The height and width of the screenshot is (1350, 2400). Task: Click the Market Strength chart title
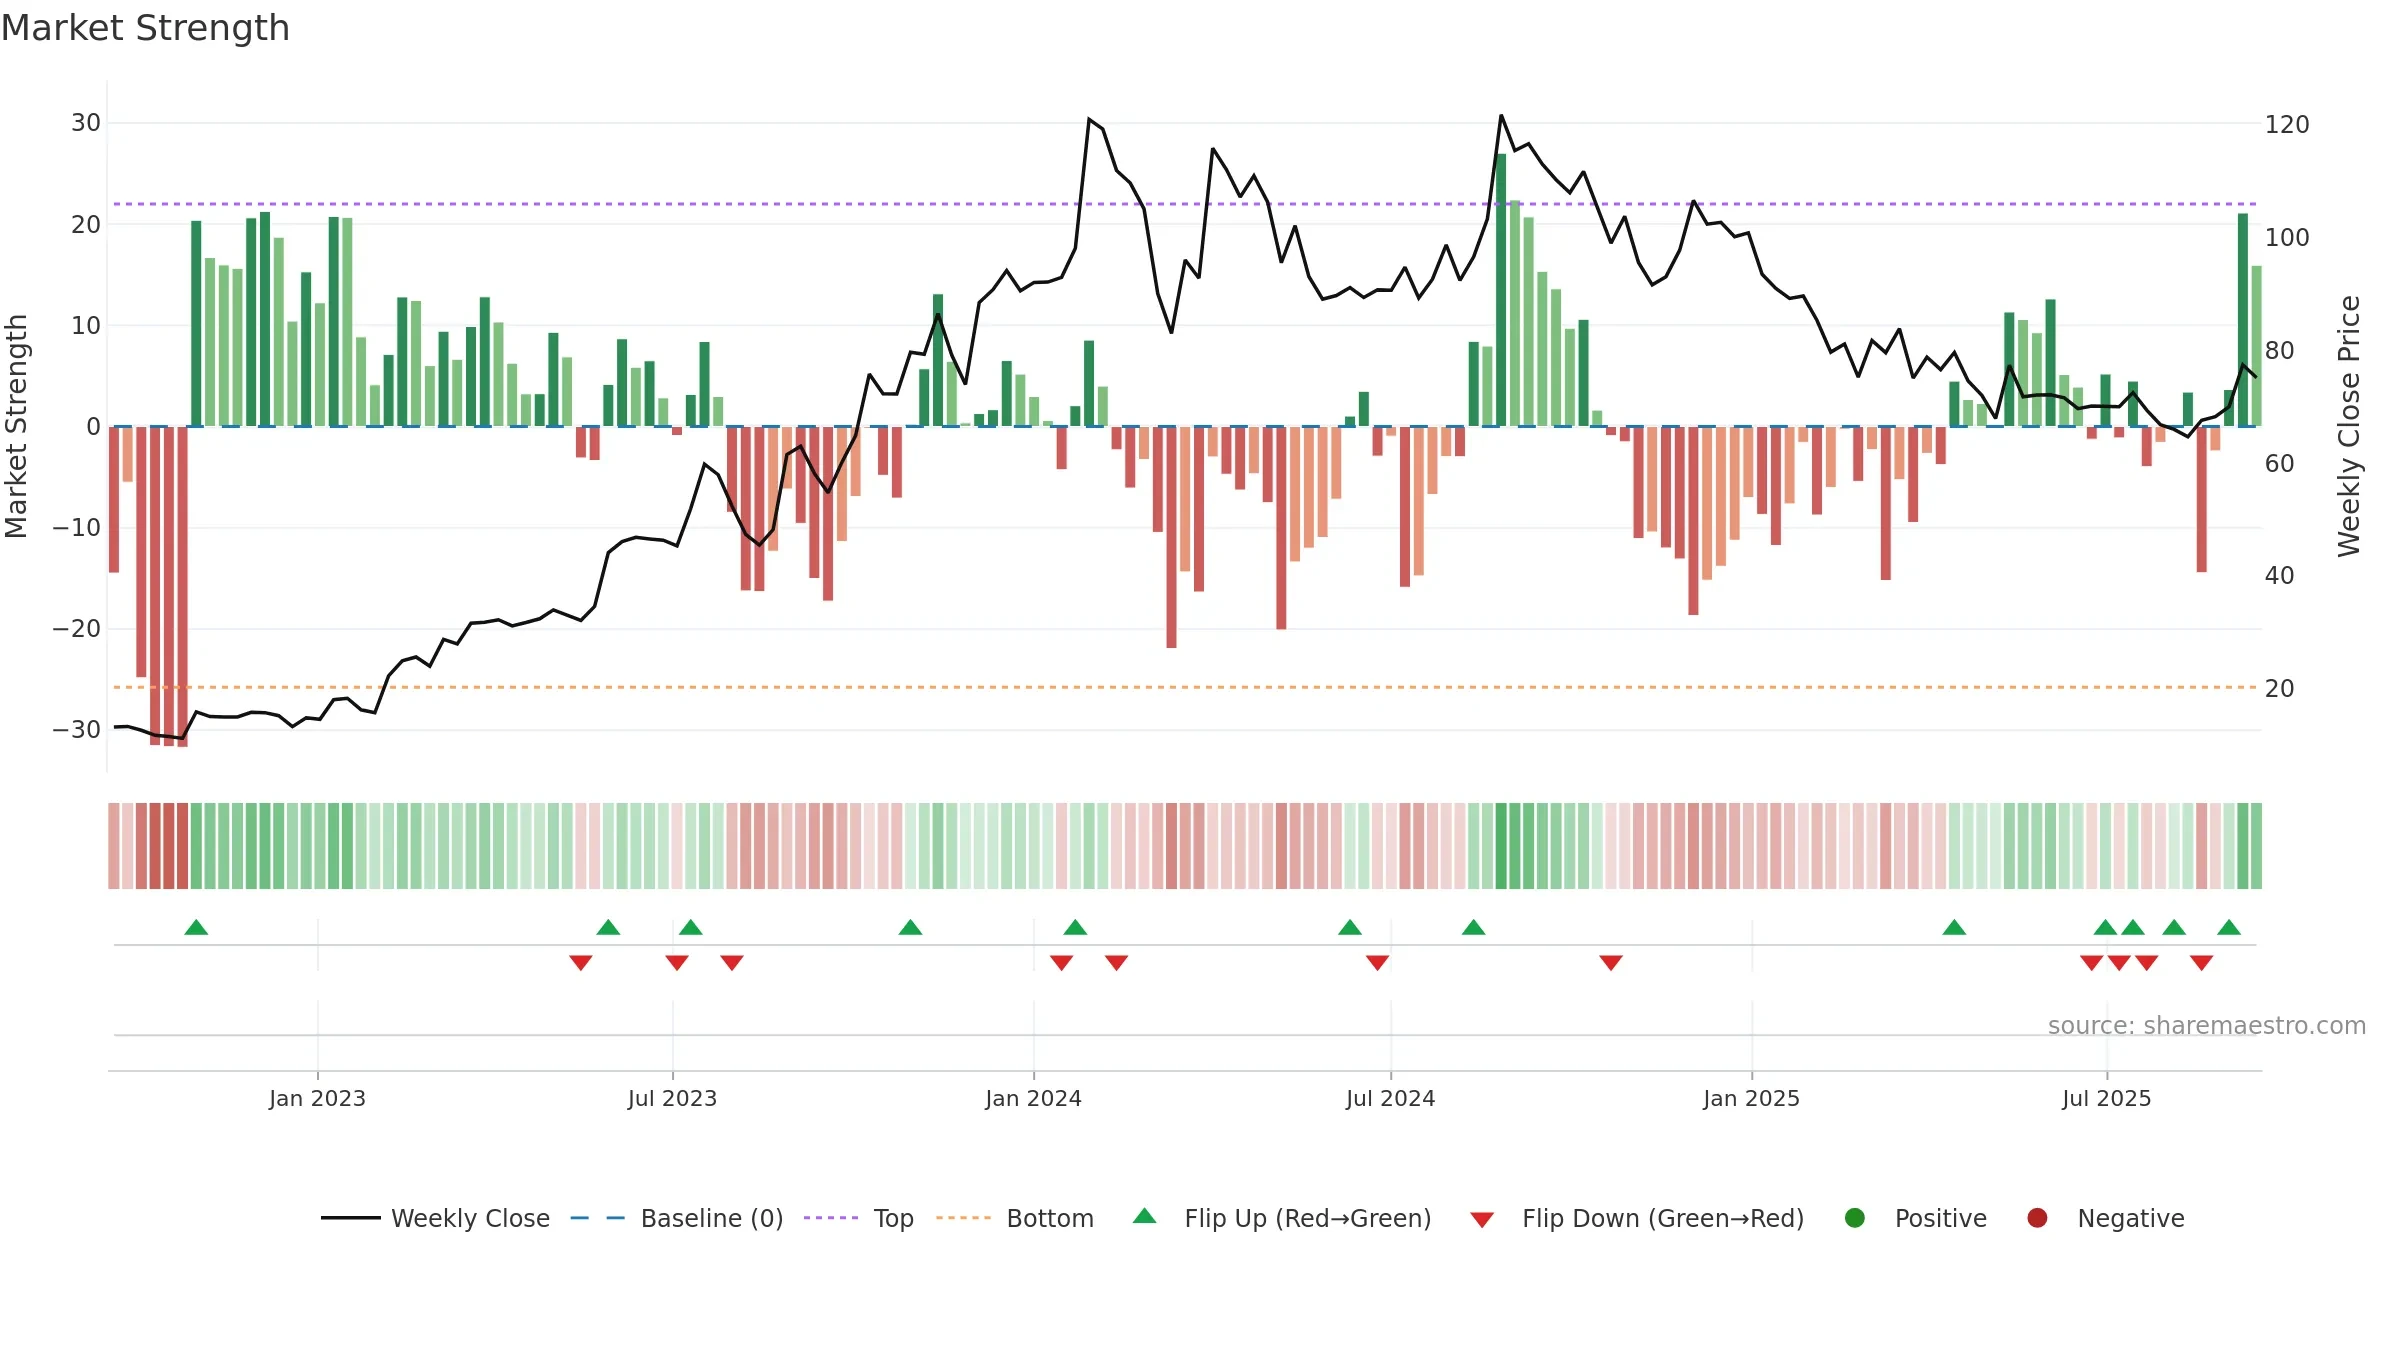point(145,28)
